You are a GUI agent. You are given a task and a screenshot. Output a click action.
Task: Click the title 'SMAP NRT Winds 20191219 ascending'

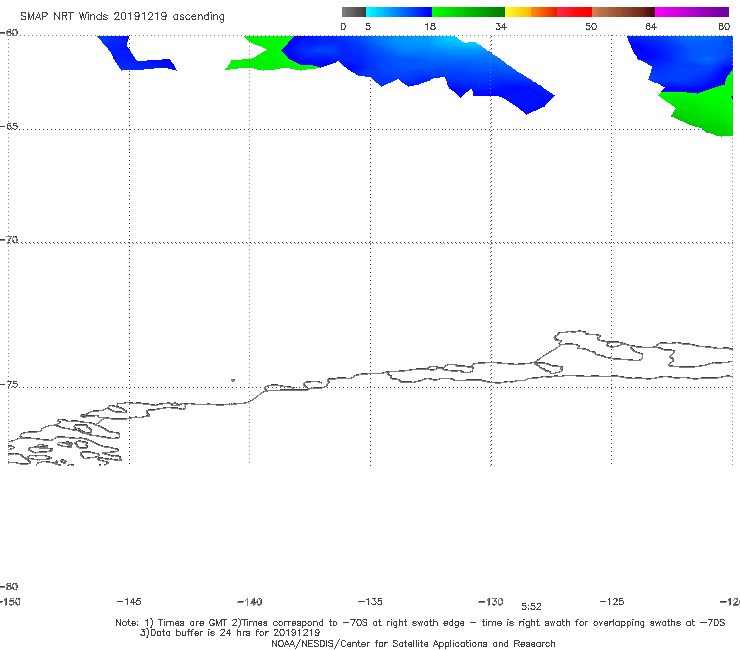click(x=122, y=17)
